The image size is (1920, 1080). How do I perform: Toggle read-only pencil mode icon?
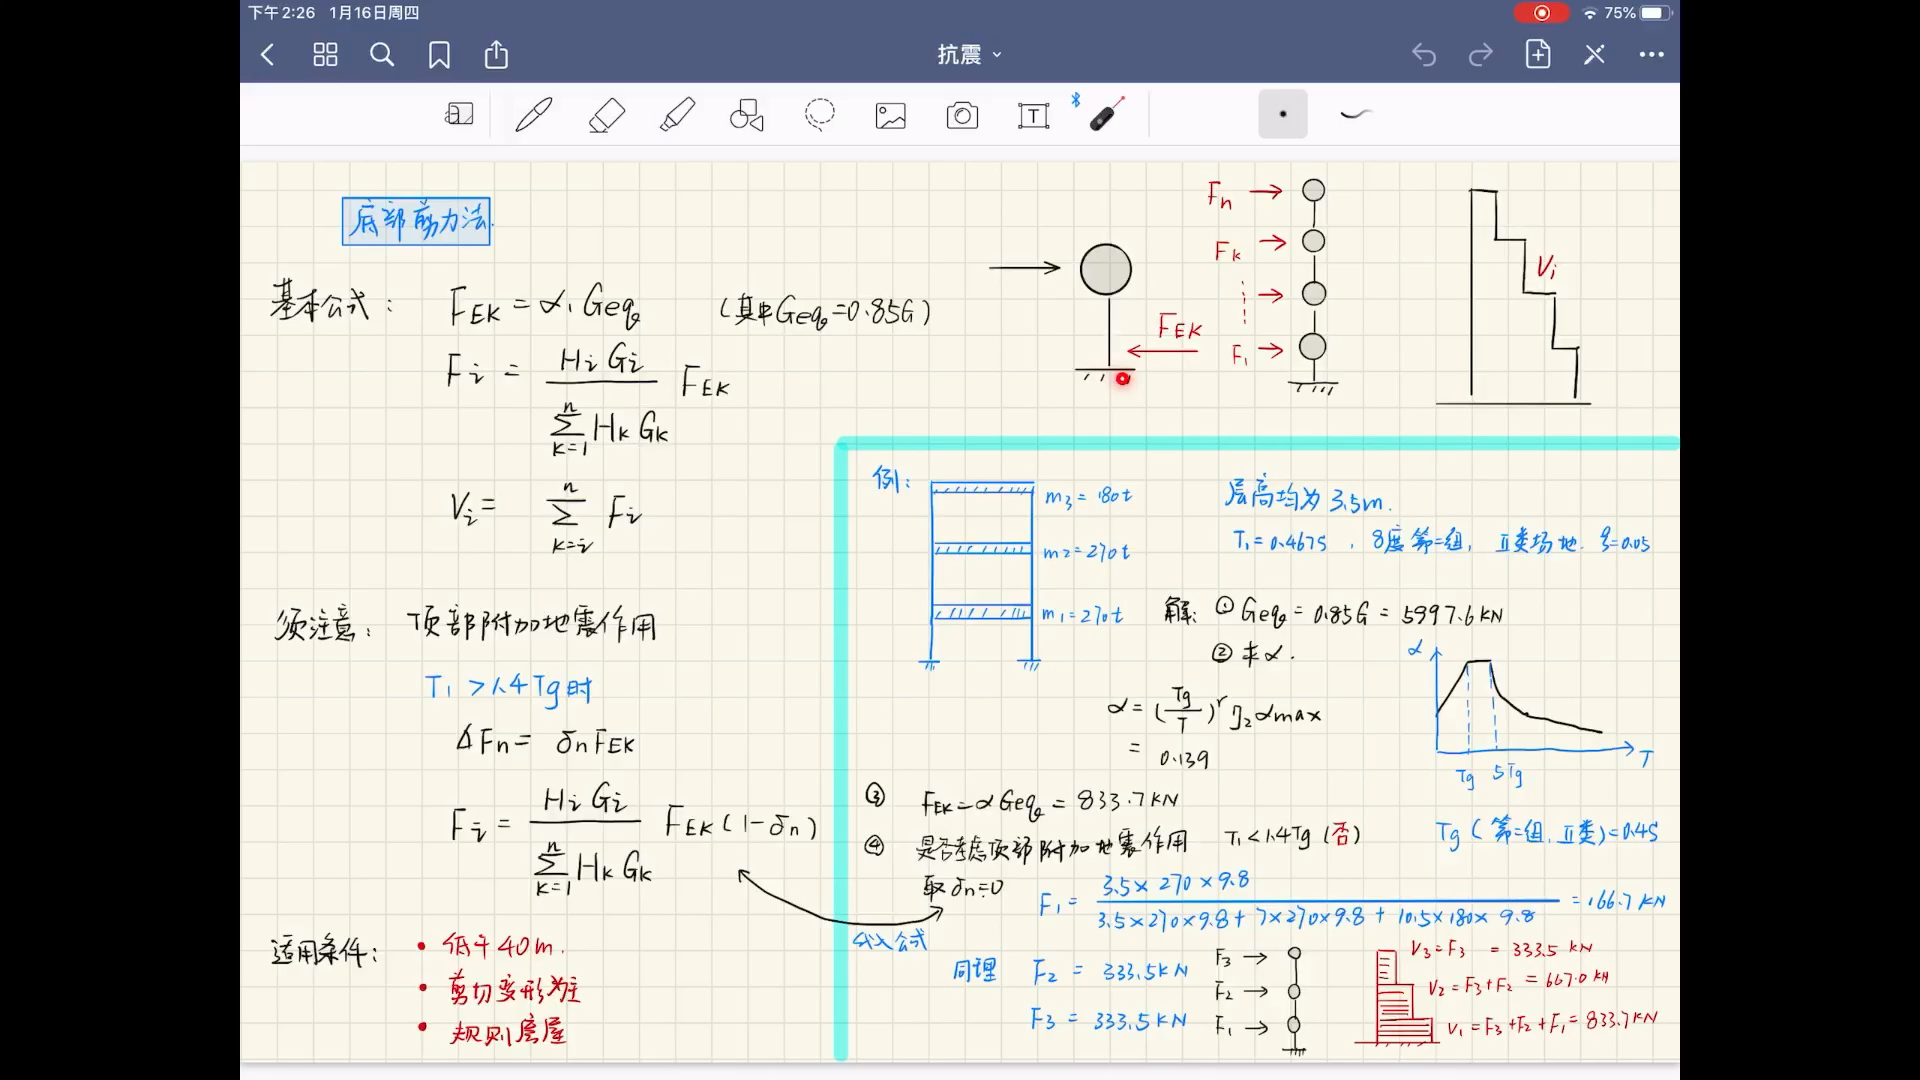tap(1594, 55)
